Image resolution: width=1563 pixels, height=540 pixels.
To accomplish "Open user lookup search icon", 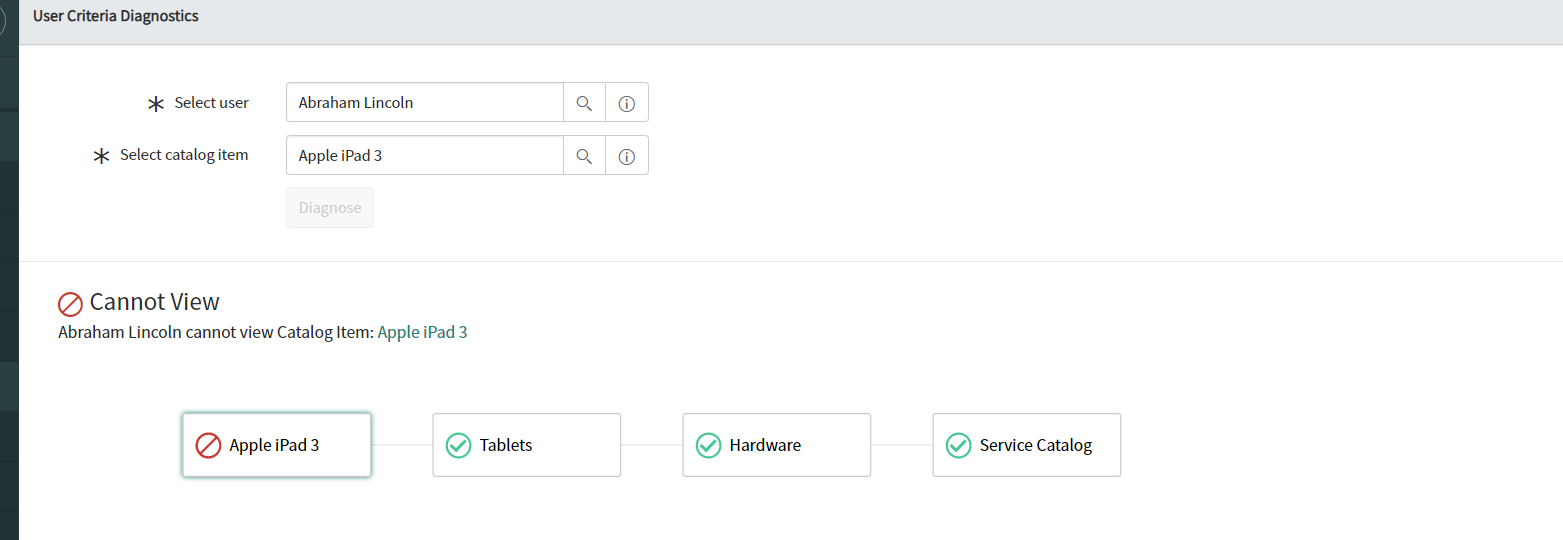I will coord(585,102).
